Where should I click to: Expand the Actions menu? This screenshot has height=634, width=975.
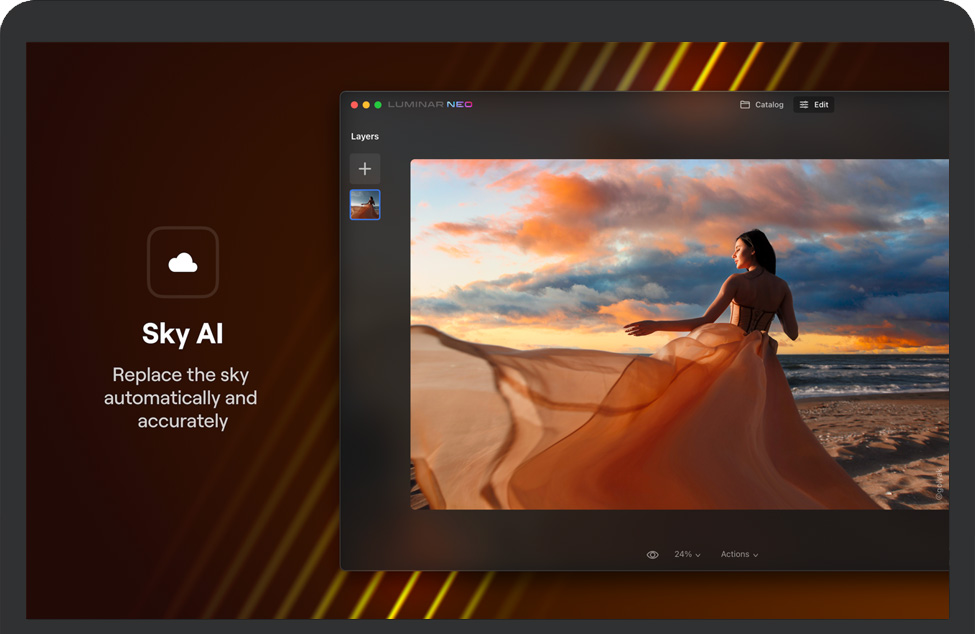tap(738, 555)
